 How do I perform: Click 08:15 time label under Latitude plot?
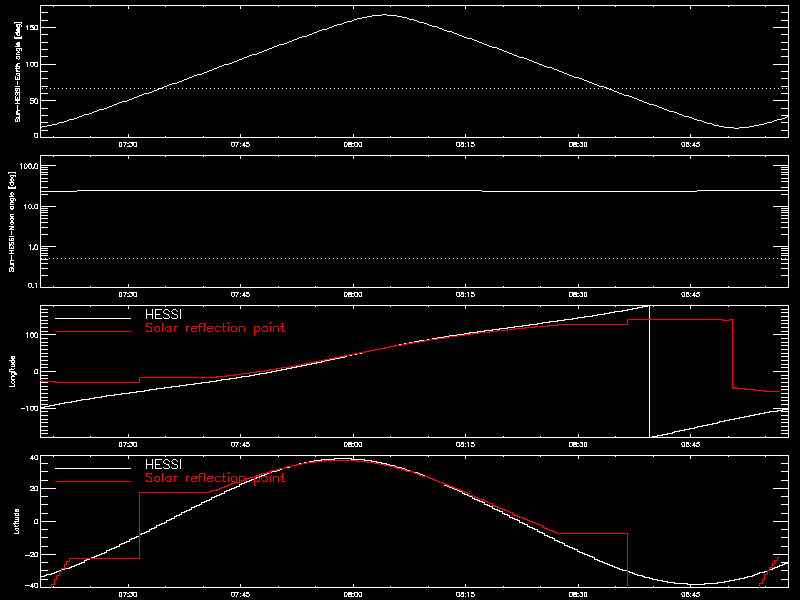[x=465, y=595]
